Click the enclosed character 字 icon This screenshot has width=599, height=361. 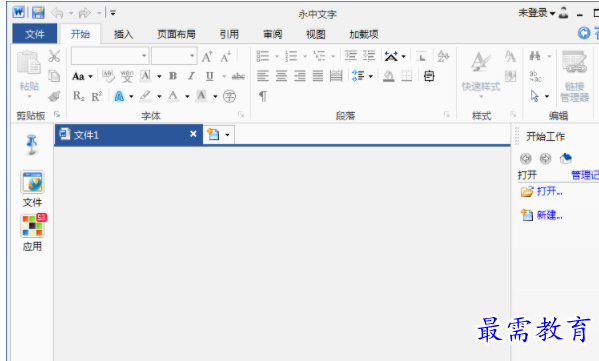point(229,96)
